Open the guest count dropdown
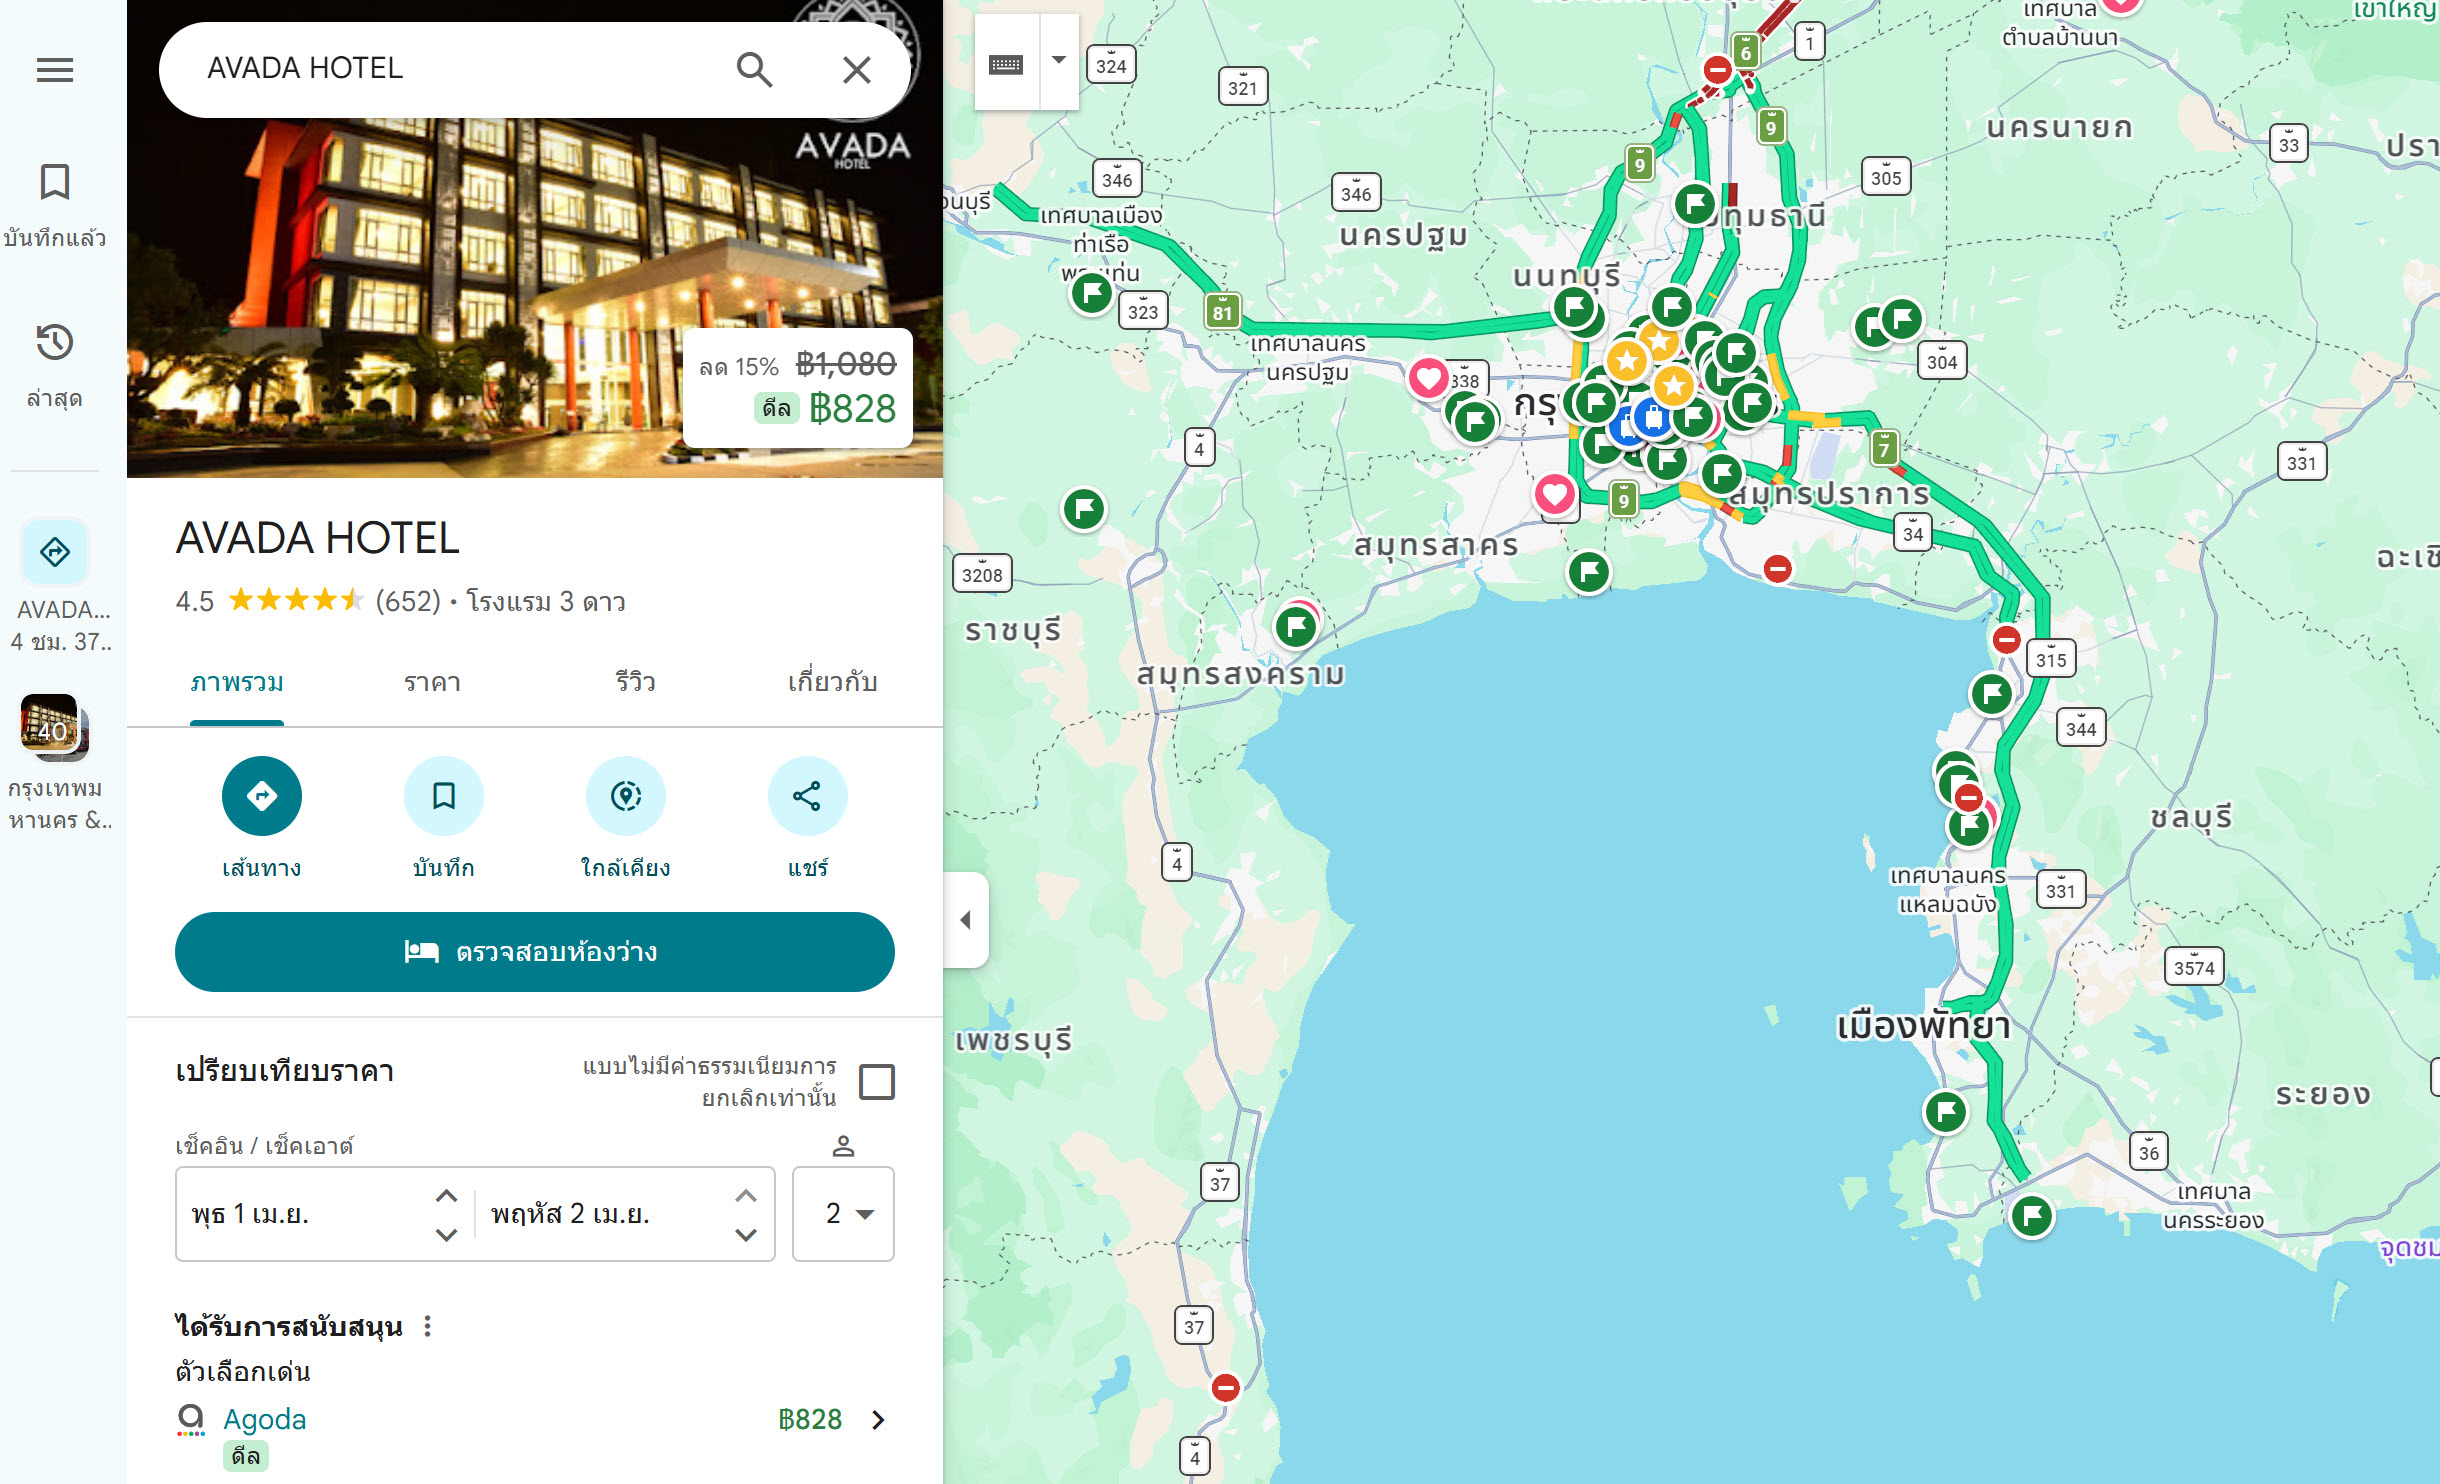Image resolution: width=2440 pixels, height=1484 pixels. (843, 1213)
